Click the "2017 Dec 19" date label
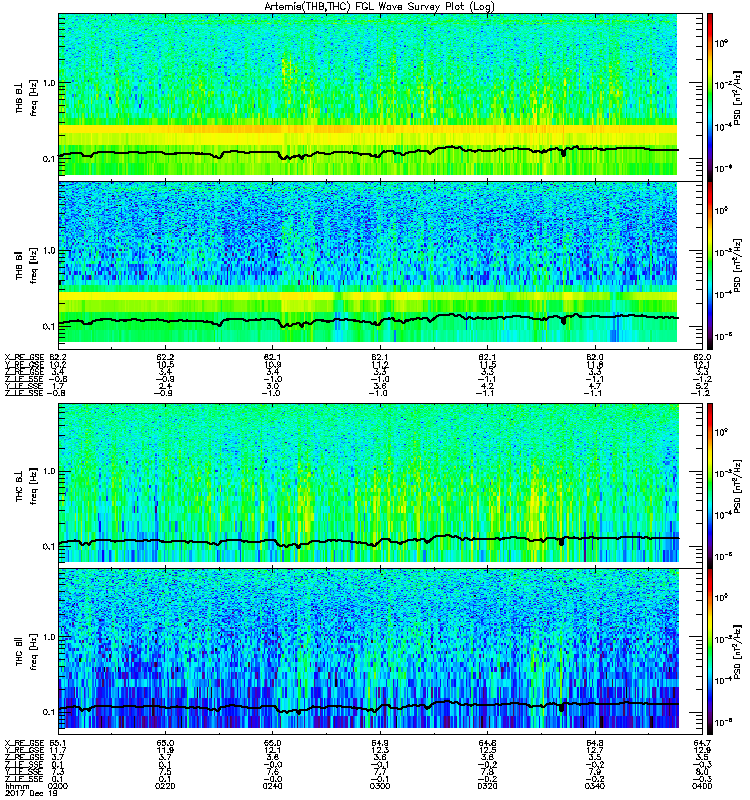 [30, 794]
